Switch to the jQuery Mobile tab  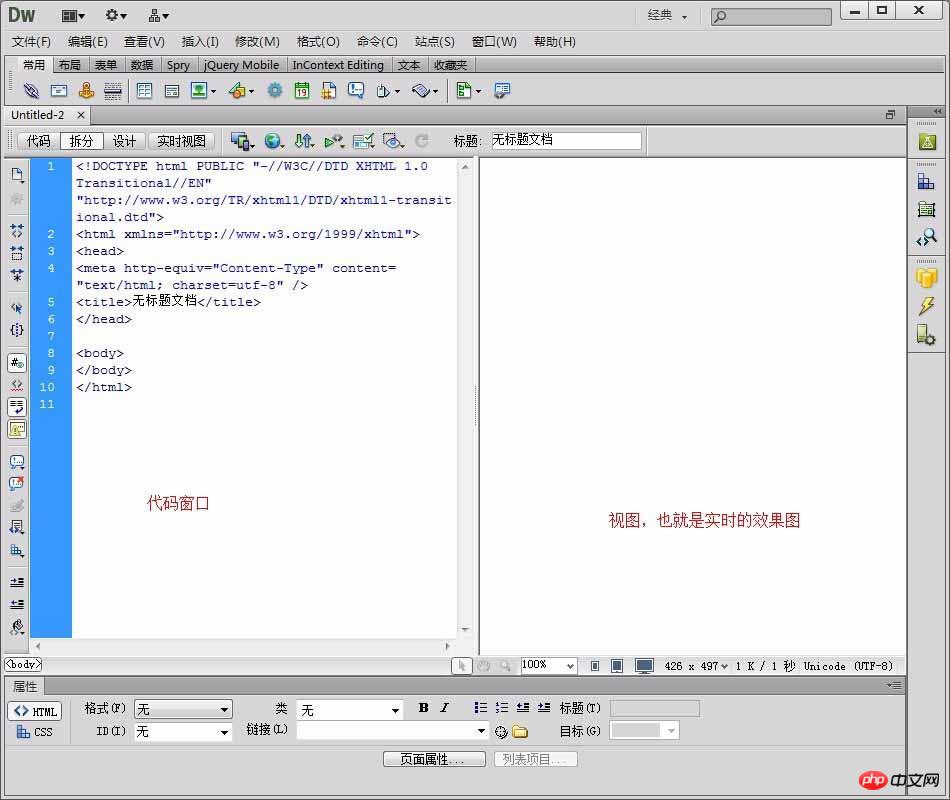click(241, 65)
